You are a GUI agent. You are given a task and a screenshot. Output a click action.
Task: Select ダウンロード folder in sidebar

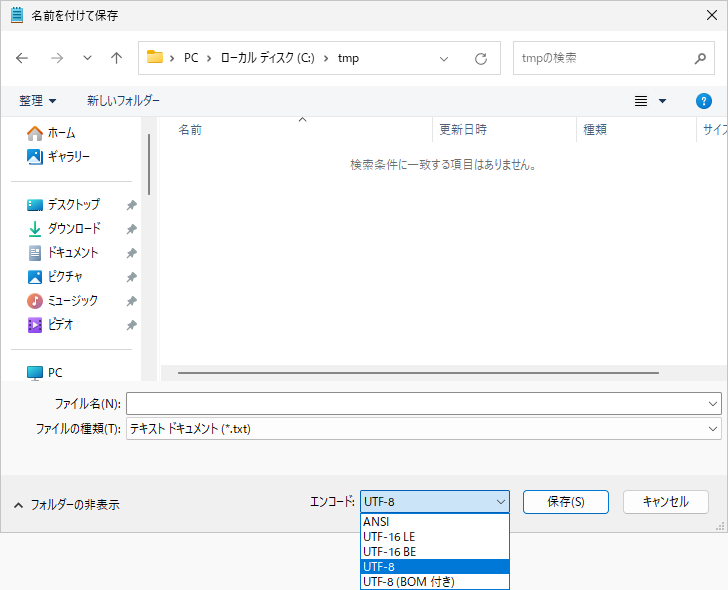73,229
